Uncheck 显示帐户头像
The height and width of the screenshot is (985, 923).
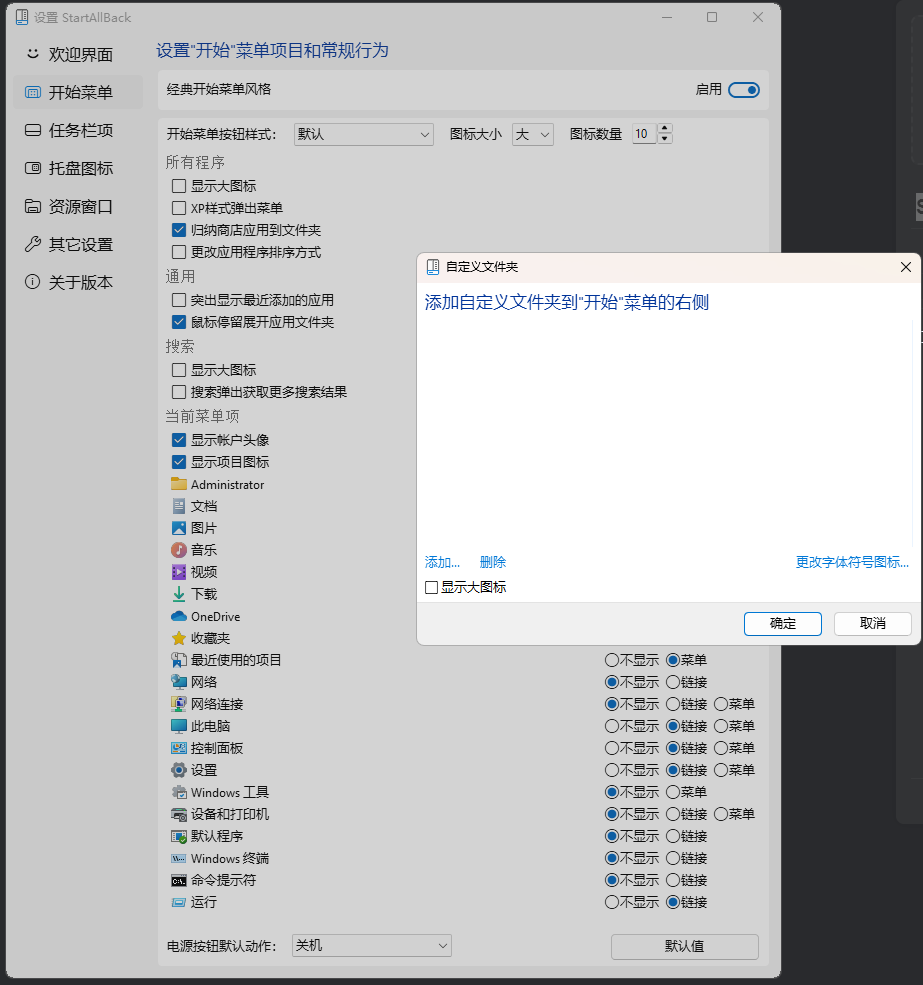coord(179,440)
